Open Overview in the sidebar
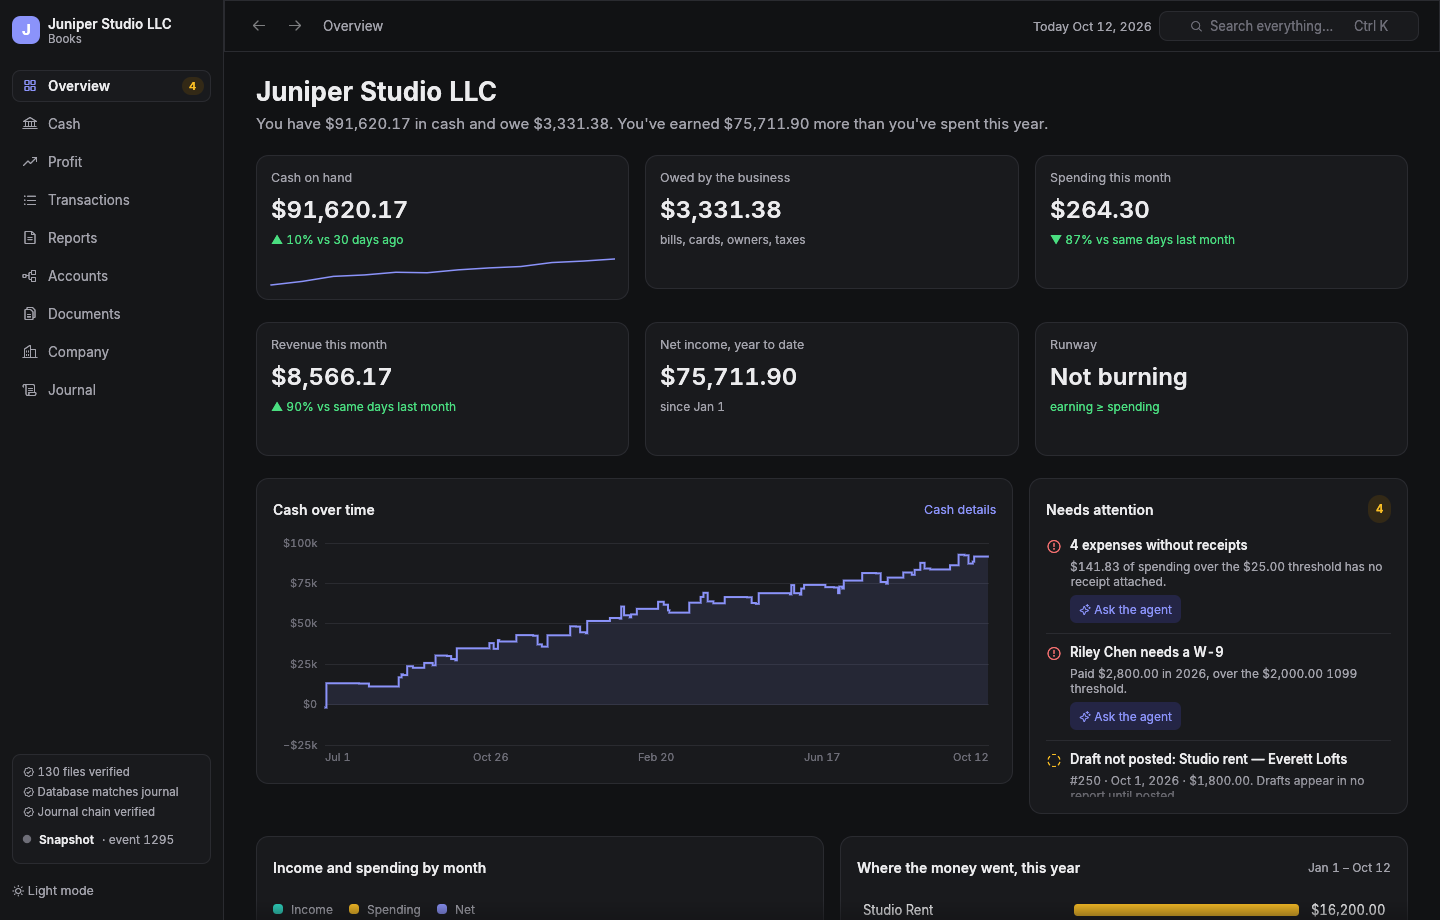This screenshot has width=1440, height=920. click(111, 86)
